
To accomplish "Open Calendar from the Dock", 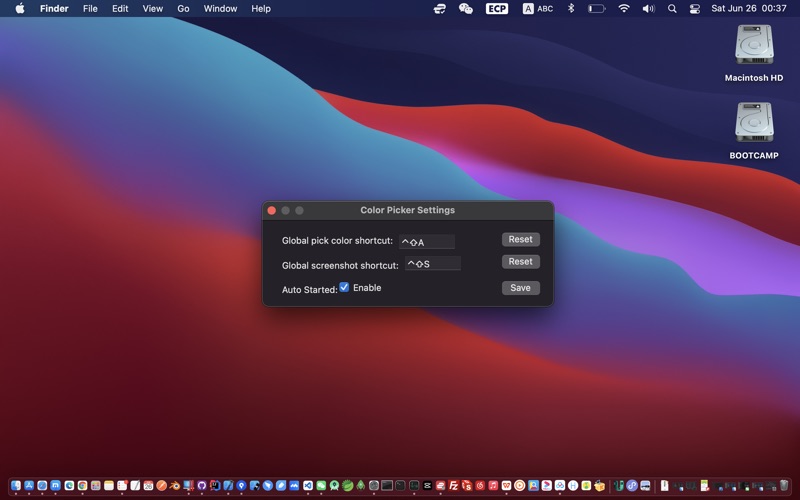I will click(148, 485).
